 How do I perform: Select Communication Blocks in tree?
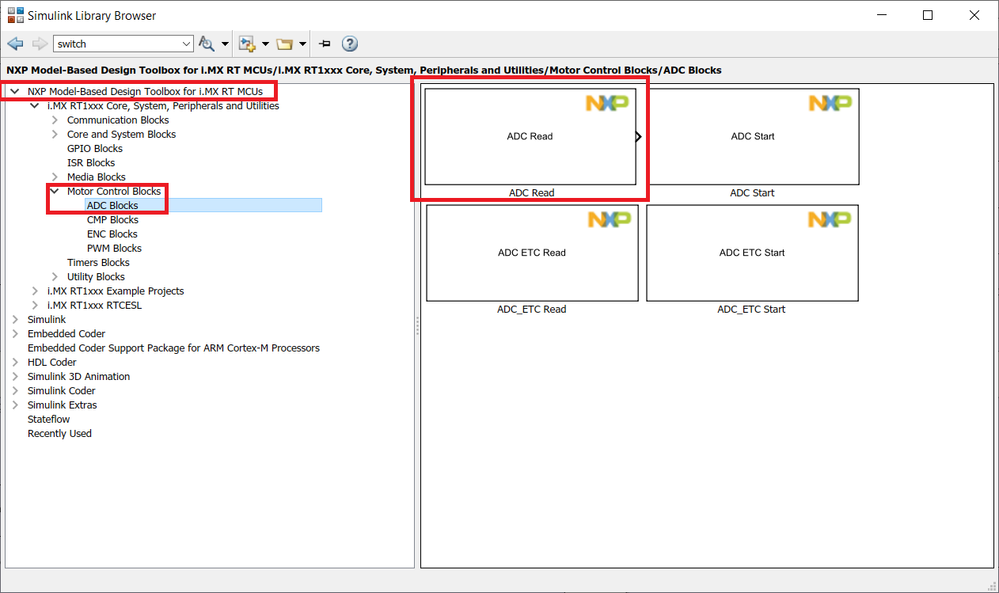click(x=118, y=120)
